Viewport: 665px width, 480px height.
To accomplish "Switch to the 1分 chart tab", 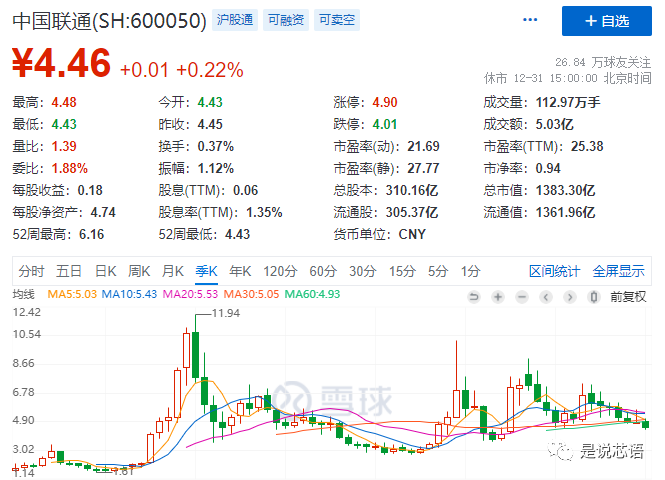I will pyautogui.click(x=471, y=271).
